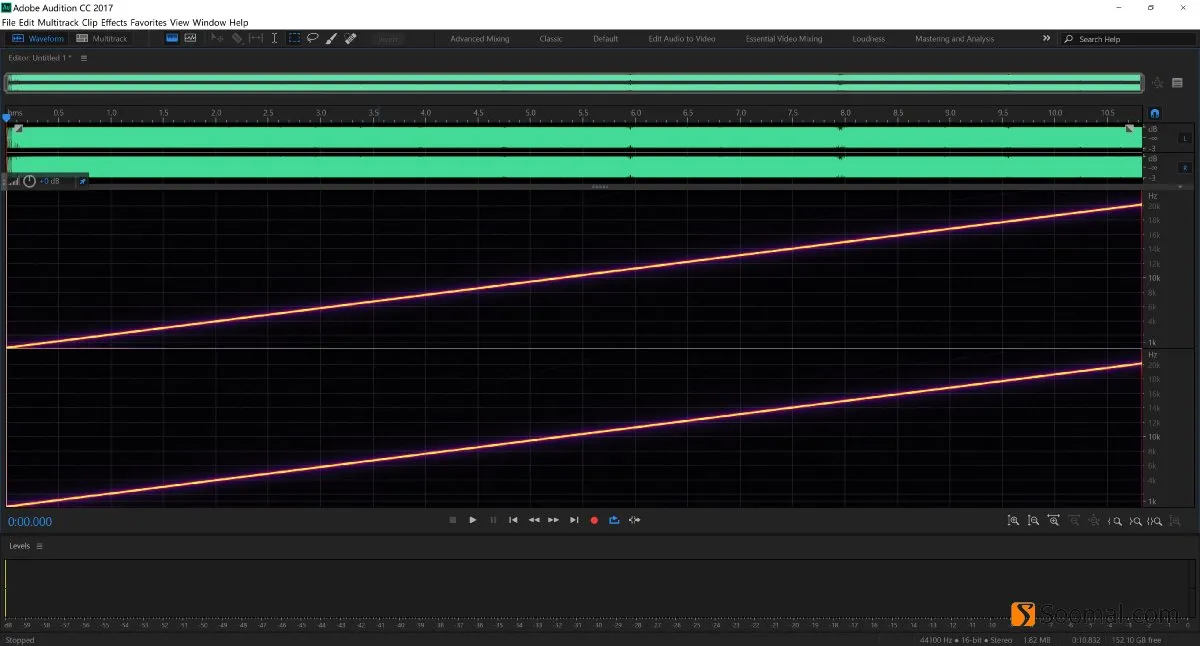
Task: Expand the workspace overflow chevron
Action: point(1047,38)
